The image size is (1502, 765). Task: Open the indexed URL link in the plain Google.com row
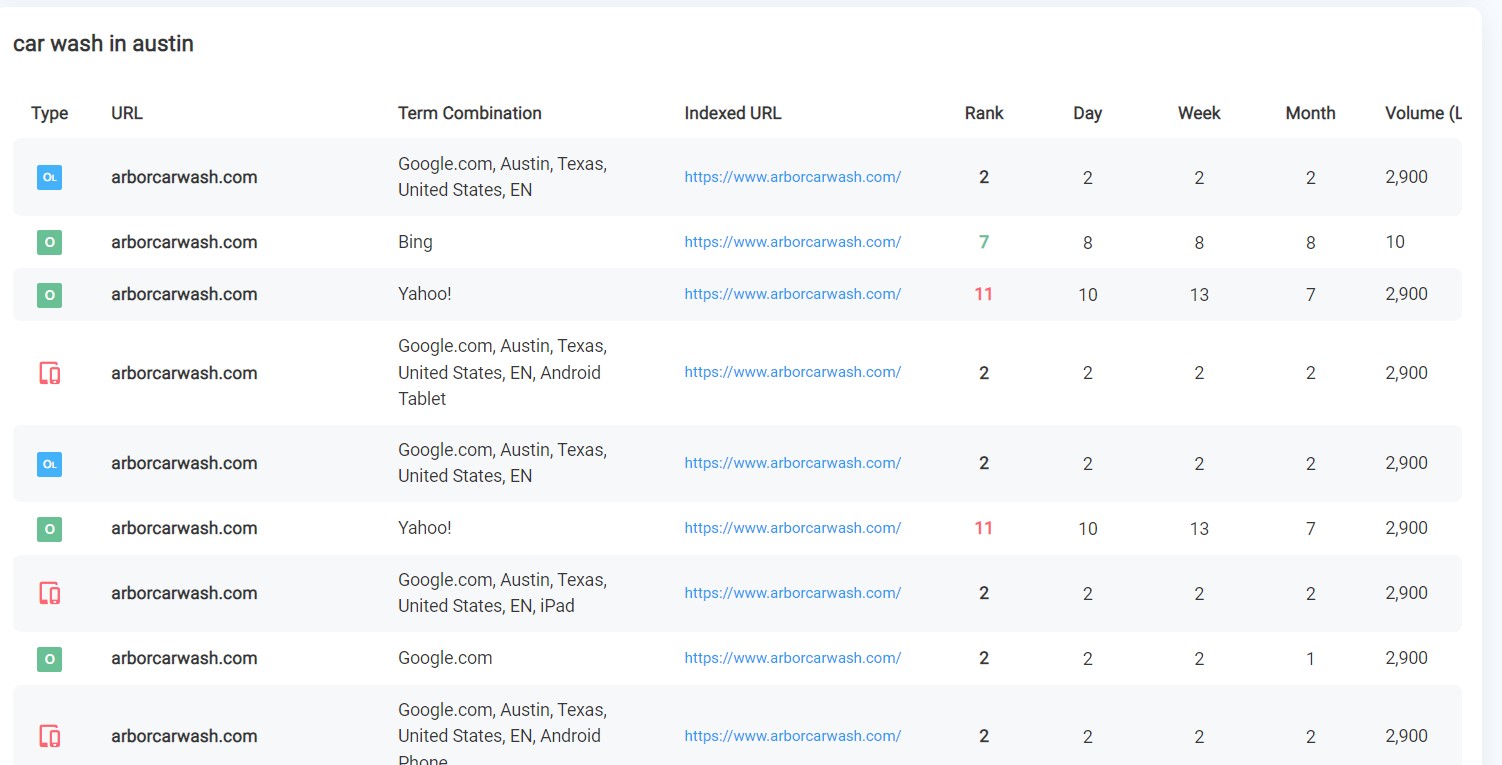point(793,658)
